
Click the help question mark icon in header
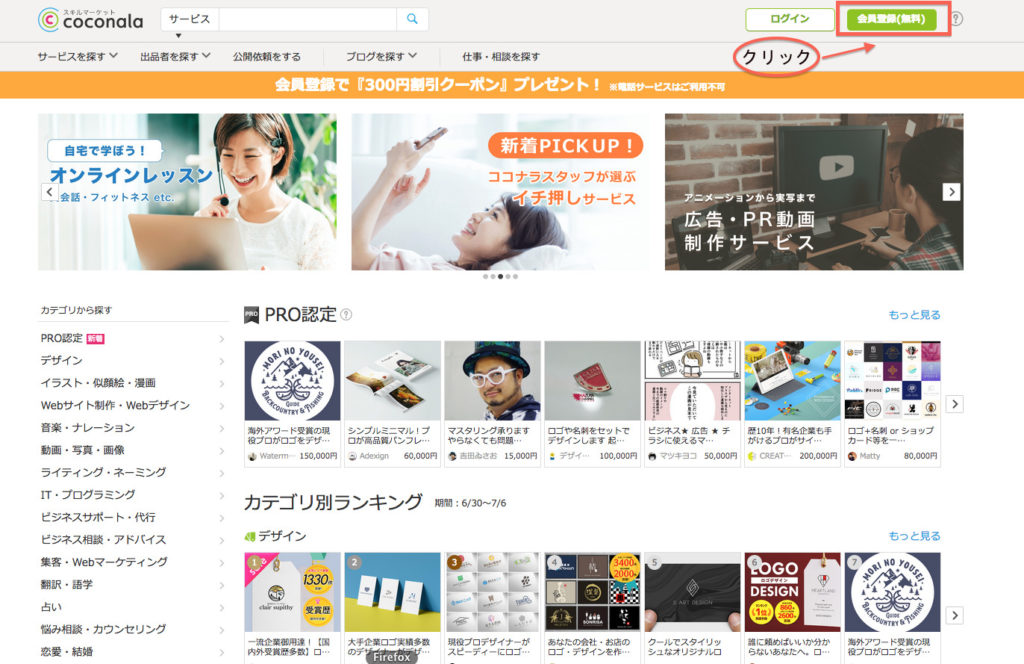(957, 19)
